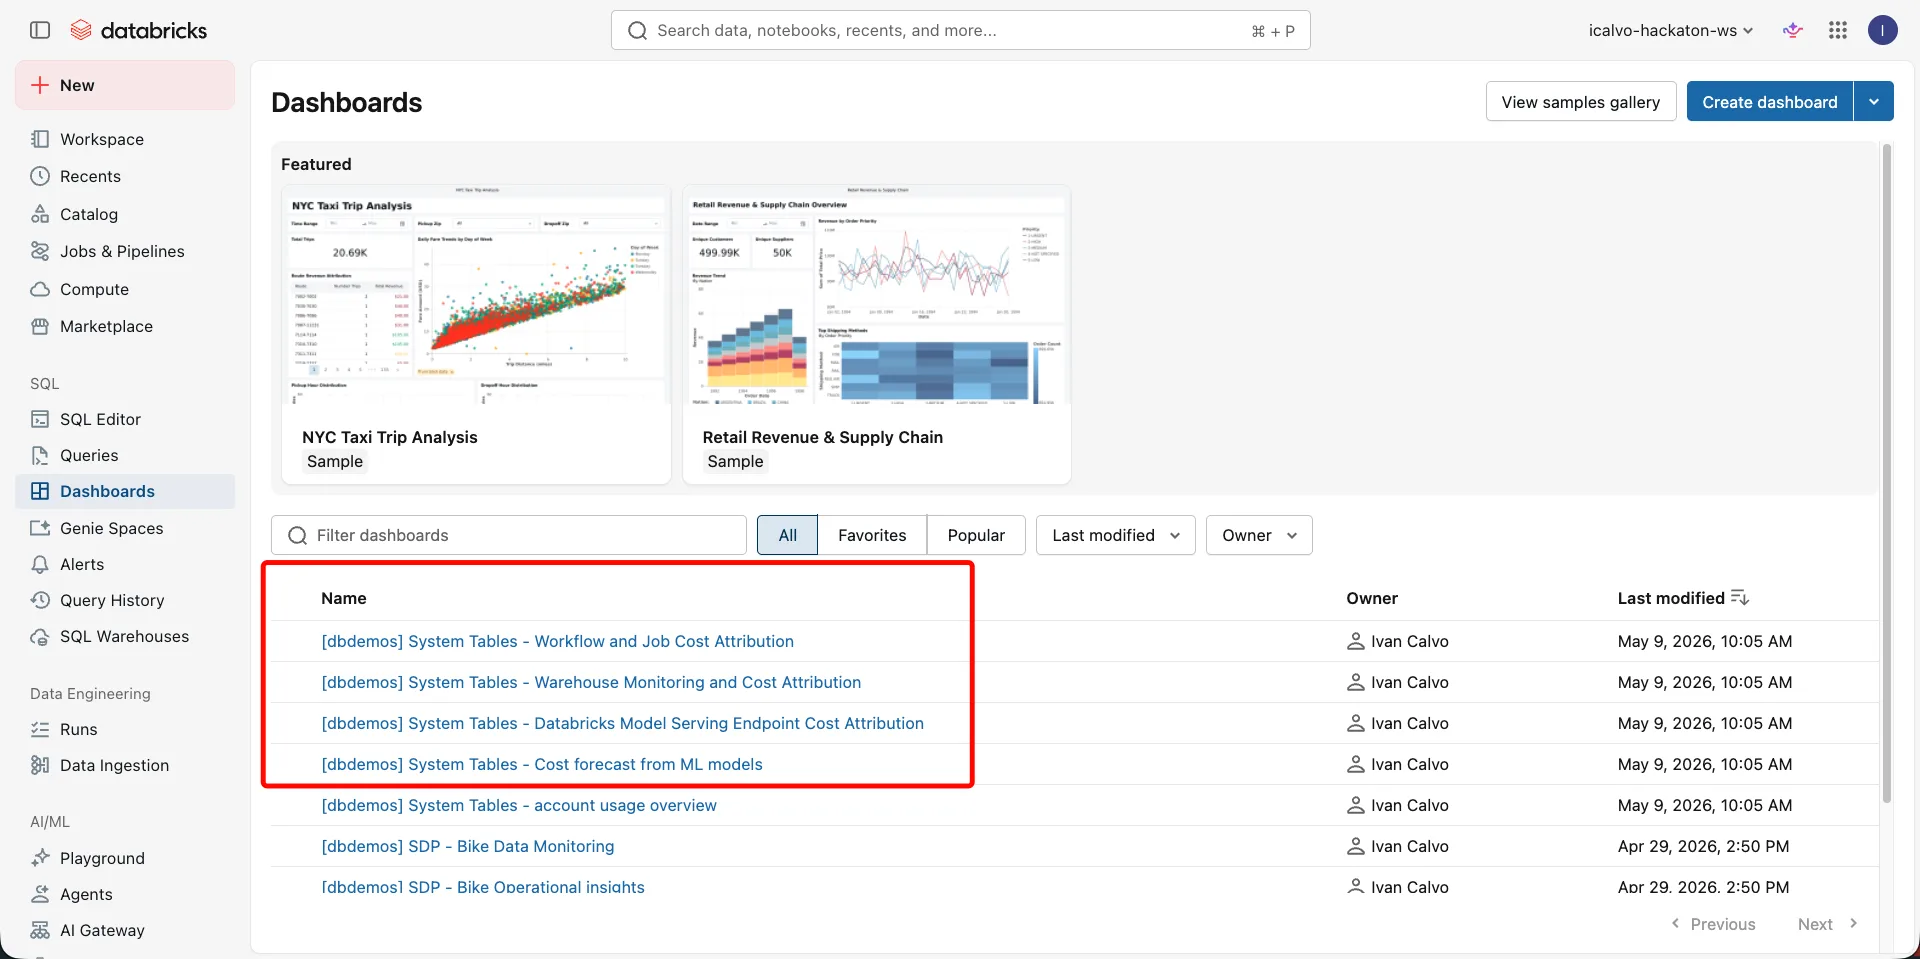Screen dimensions: 1920x959
Task: Click the Workspace sidebar icon
Action: (40, 139)
